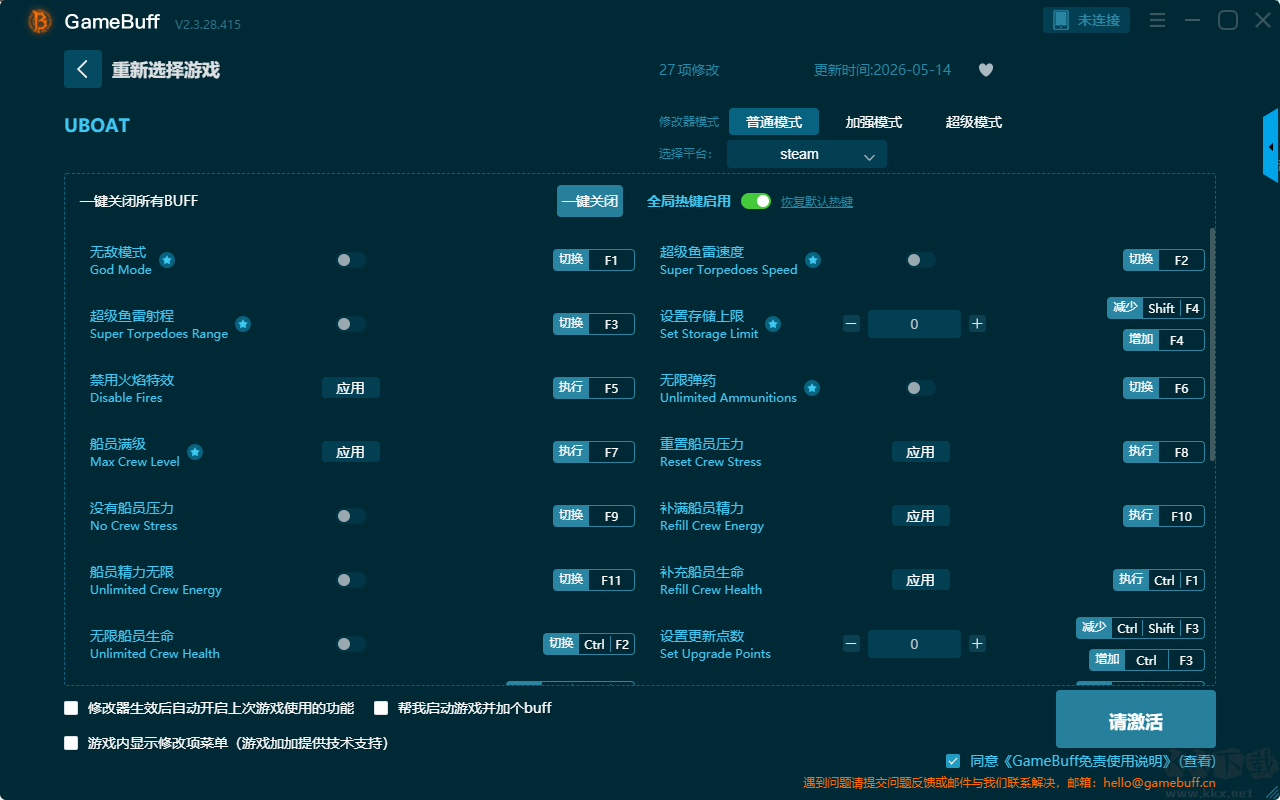The height and width of the screenshot is (800, 1280).
Task: Click F9 hotkey for No Crew Stress
Action: pyautogui.click(x=594, y=516)
